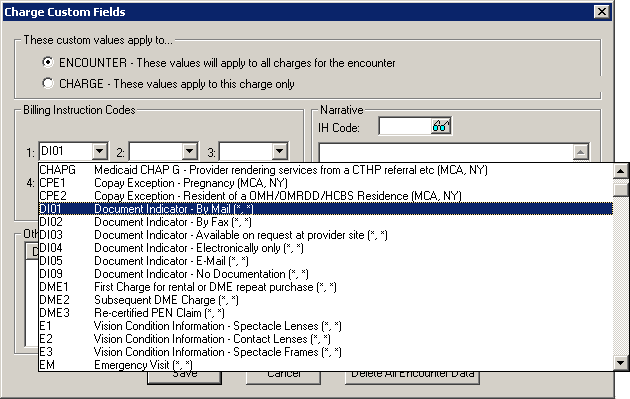Image resolution: width=630 pixels, height=399 pixels.
Task: Click scroll thumb of code list
Action: [x=620, y=189]
